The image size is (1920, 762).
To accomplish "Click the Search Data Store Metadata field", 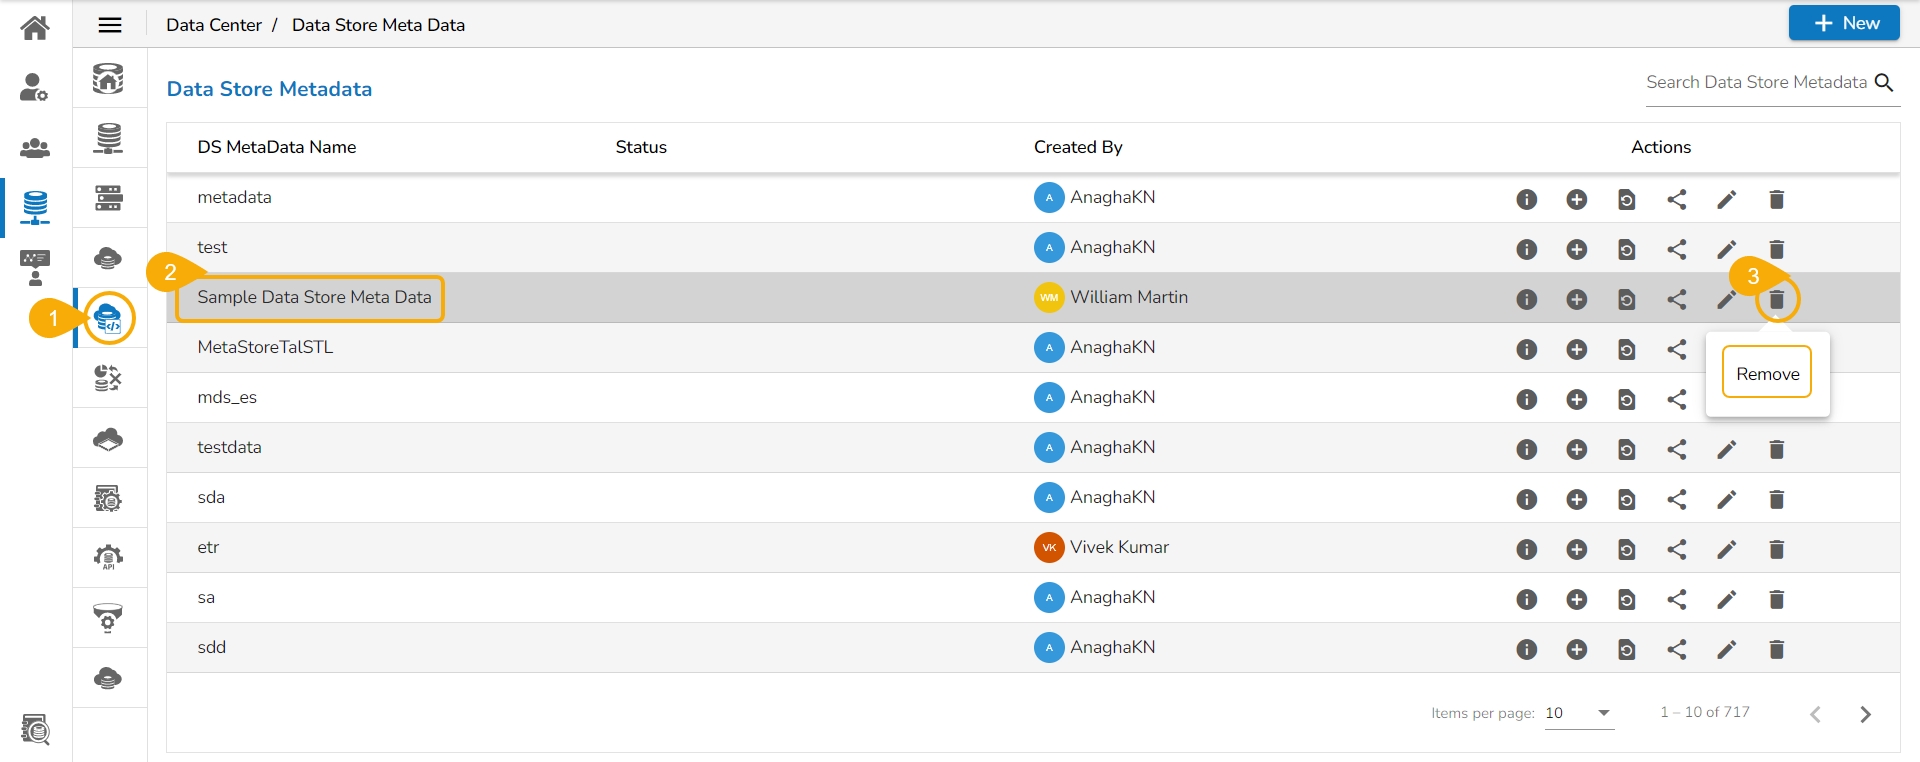I will [1756, 83].
